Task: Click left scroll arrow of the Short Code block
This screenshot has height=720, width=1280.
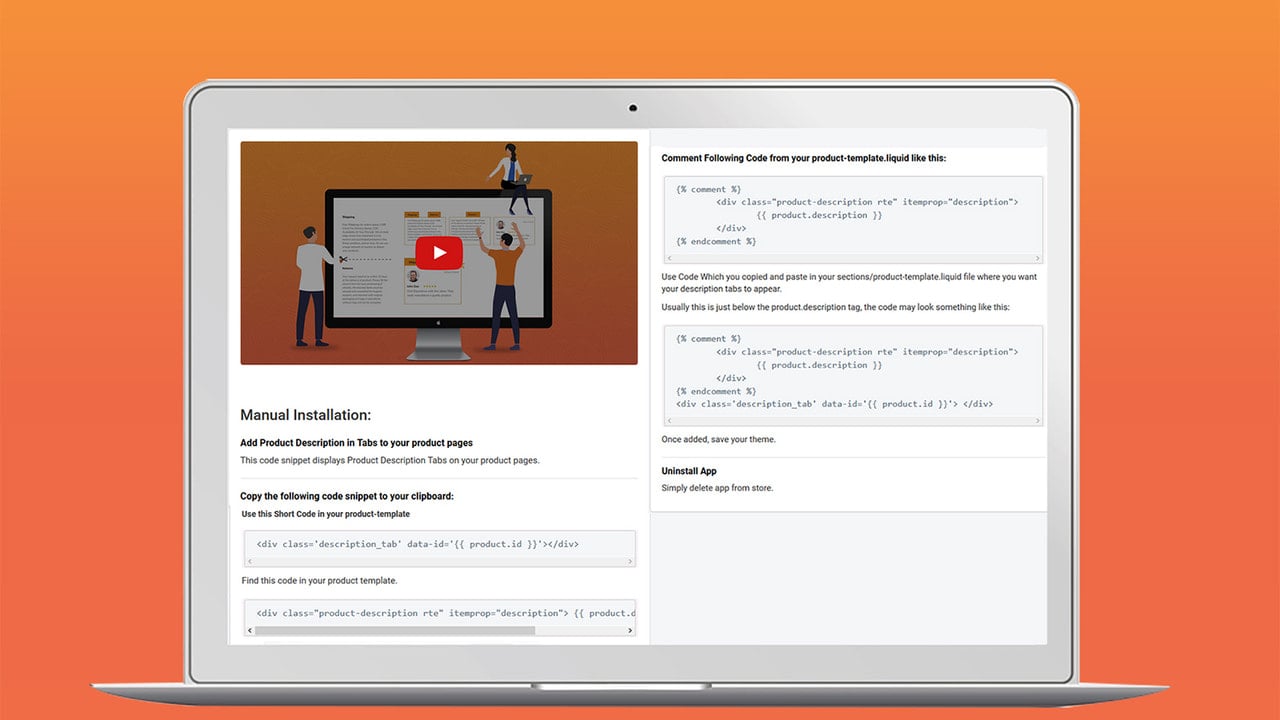Action: click(x=248, y=562)
